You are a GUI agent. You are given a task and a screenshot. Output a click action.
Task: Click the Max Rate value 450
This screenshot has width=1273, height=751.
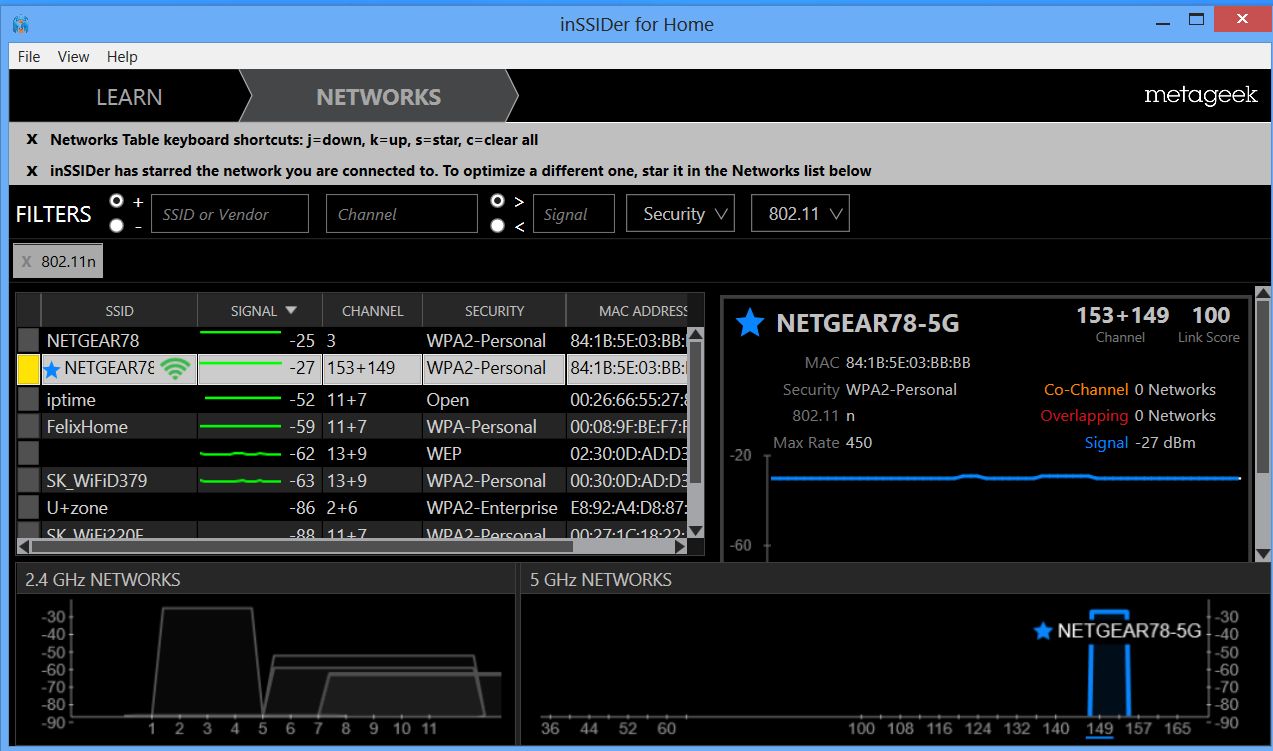(859, 442)
